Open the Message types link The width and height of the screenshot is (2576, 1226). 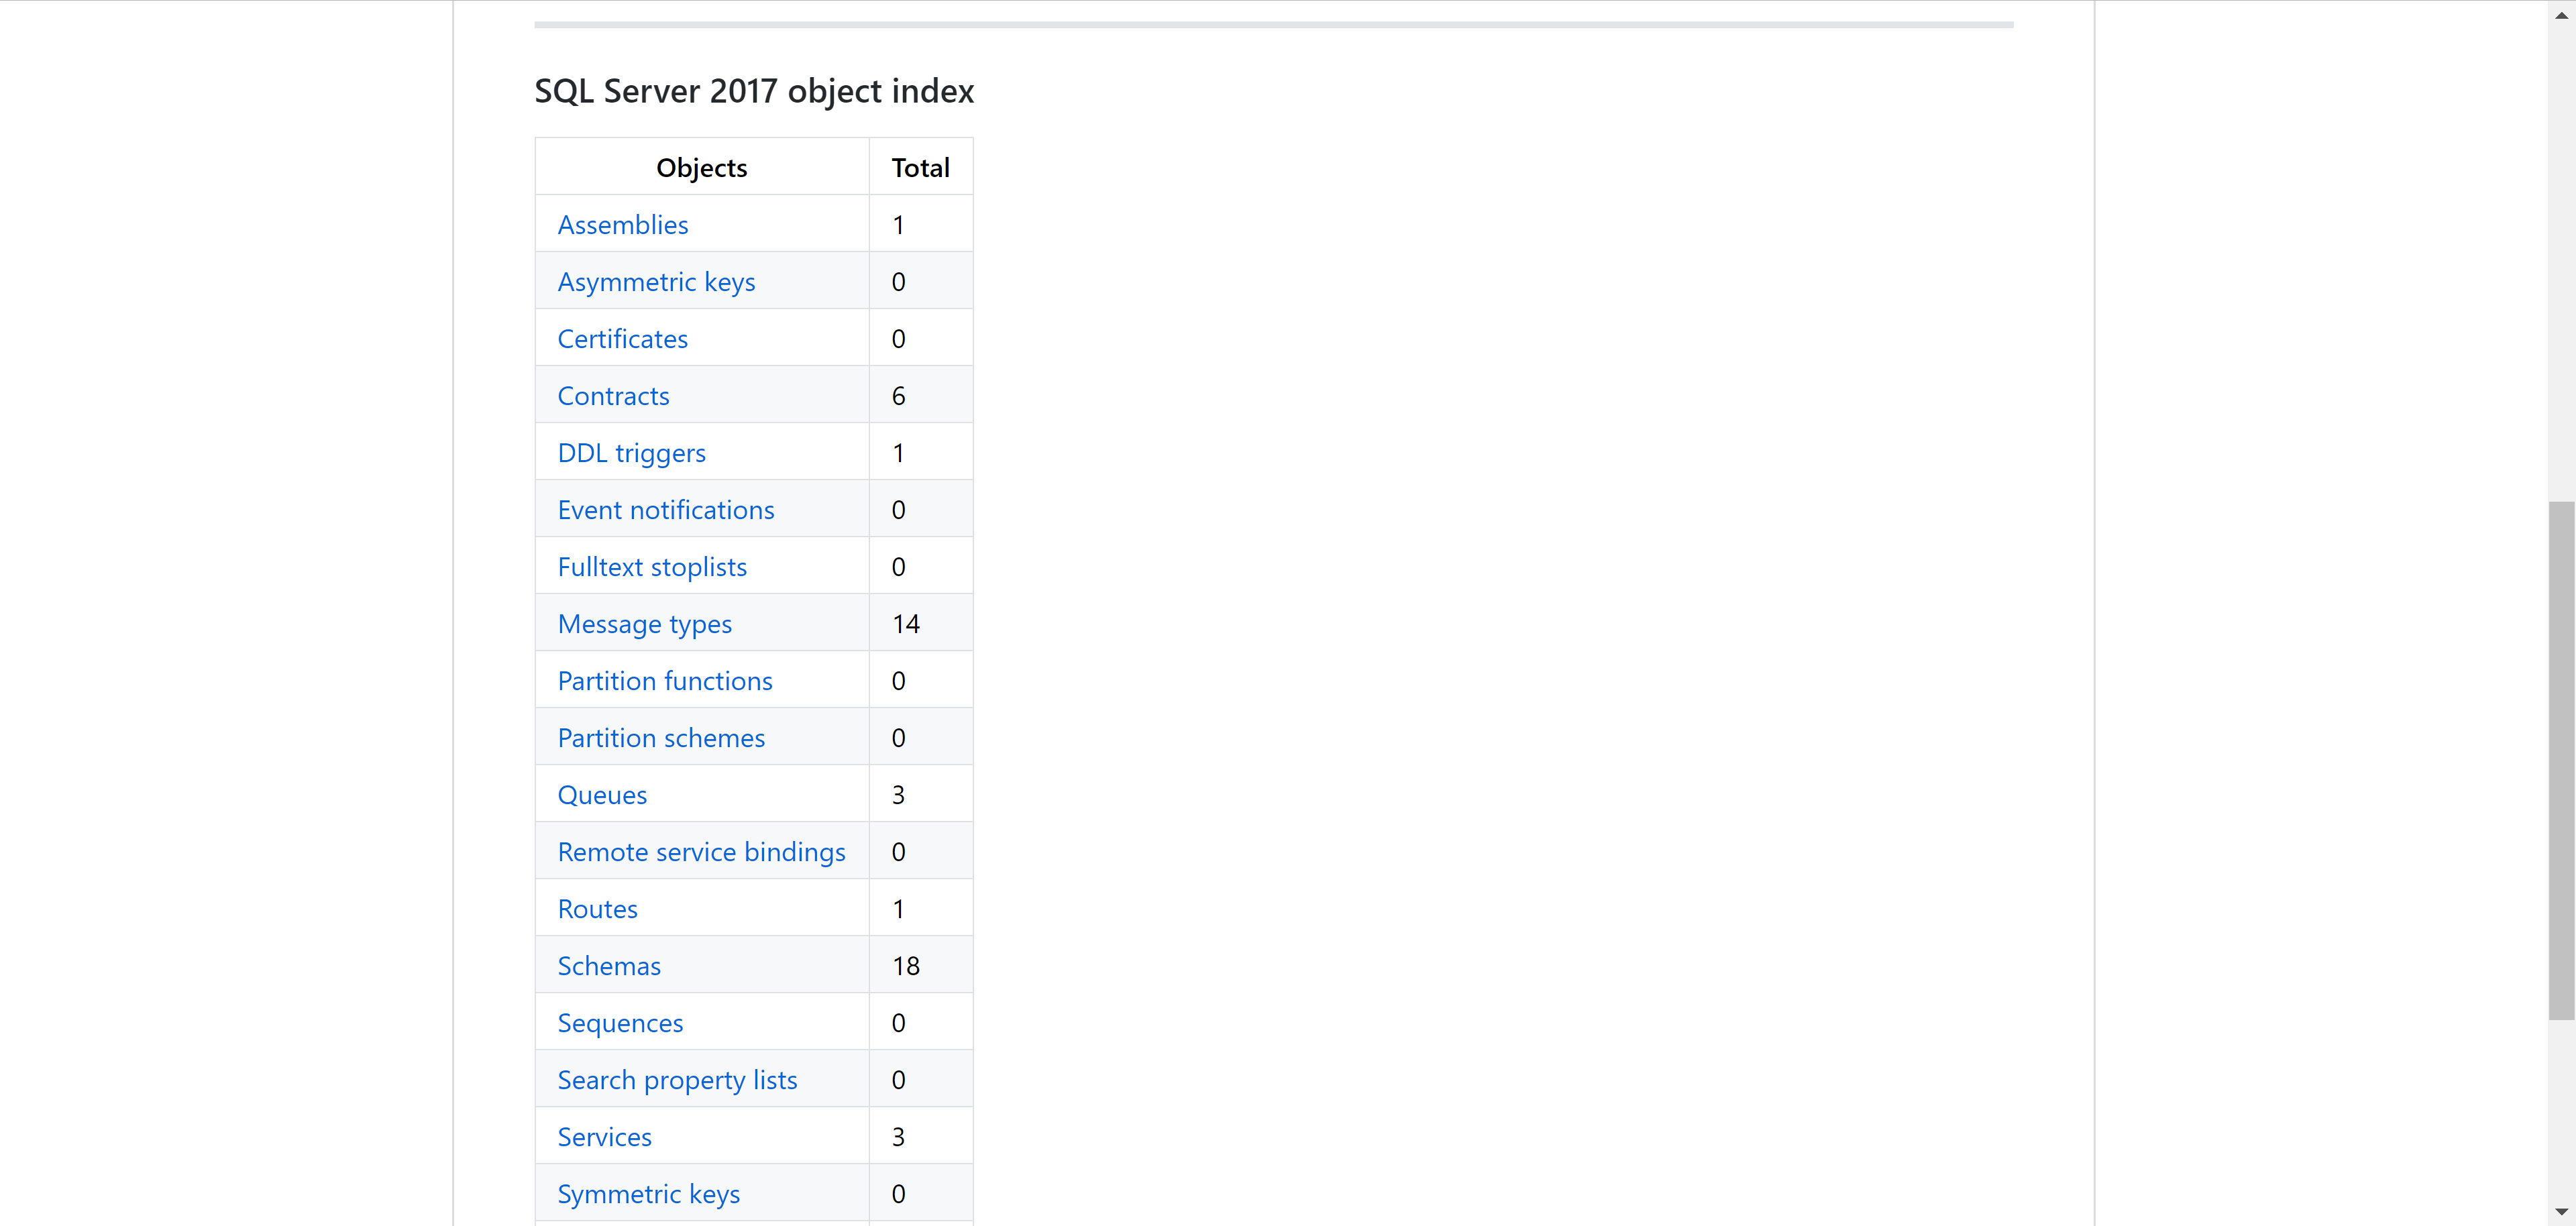click(x=644, y=624)
